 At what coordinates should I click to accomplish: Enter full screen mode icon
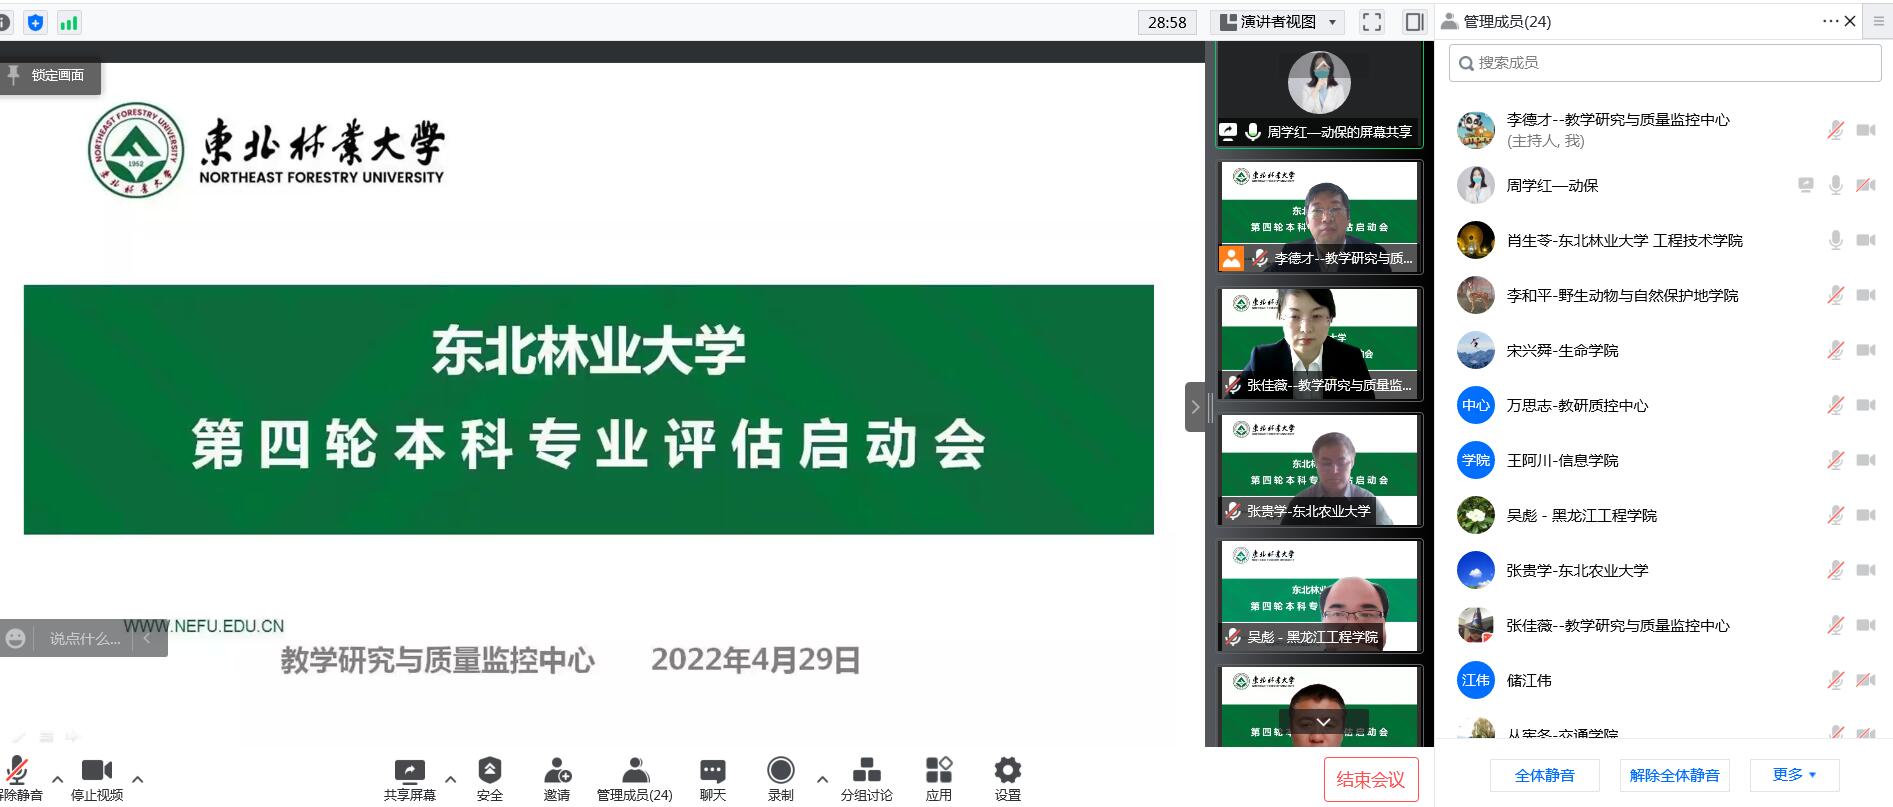coord(1372,22)
